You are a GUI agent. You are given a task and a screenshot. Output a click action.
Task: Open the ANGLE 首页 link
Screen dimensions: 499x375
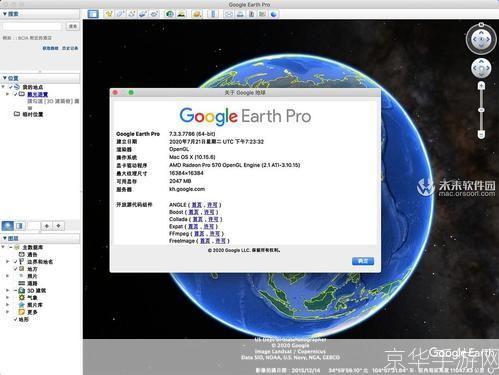[x=197, y=205]
